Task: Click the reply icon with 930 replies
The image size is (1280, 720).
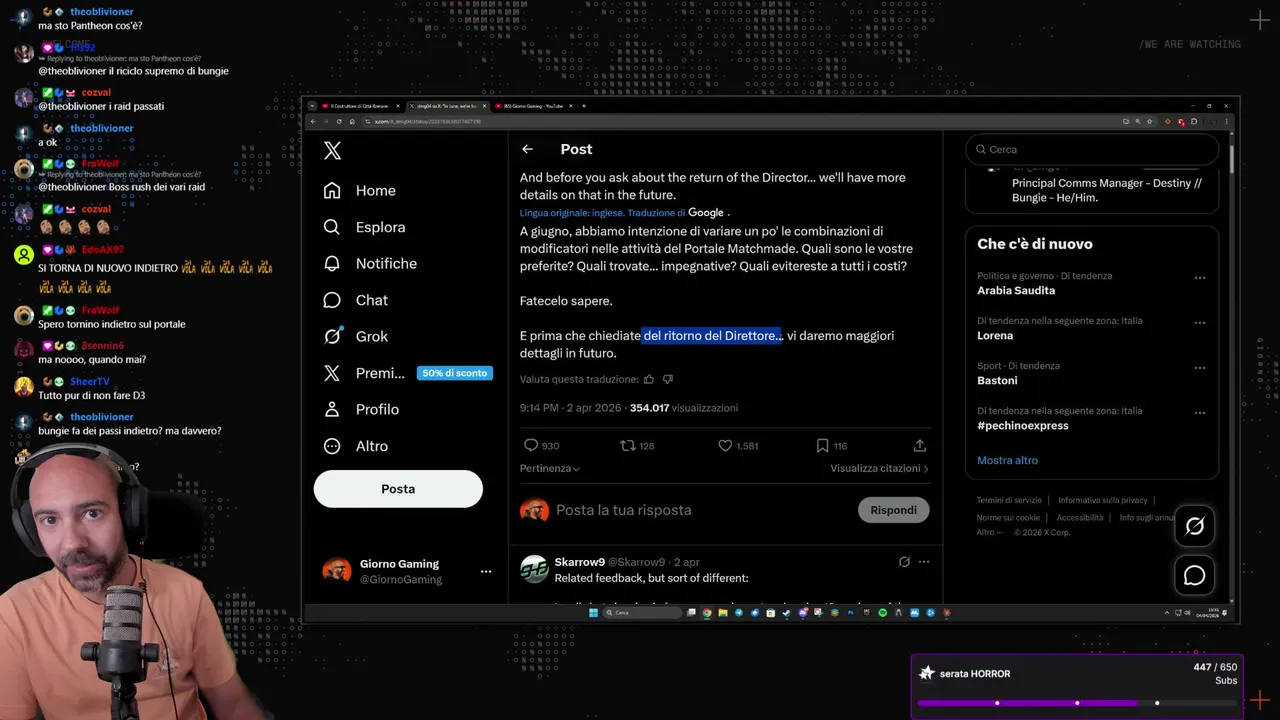Action: click(531, 445)
